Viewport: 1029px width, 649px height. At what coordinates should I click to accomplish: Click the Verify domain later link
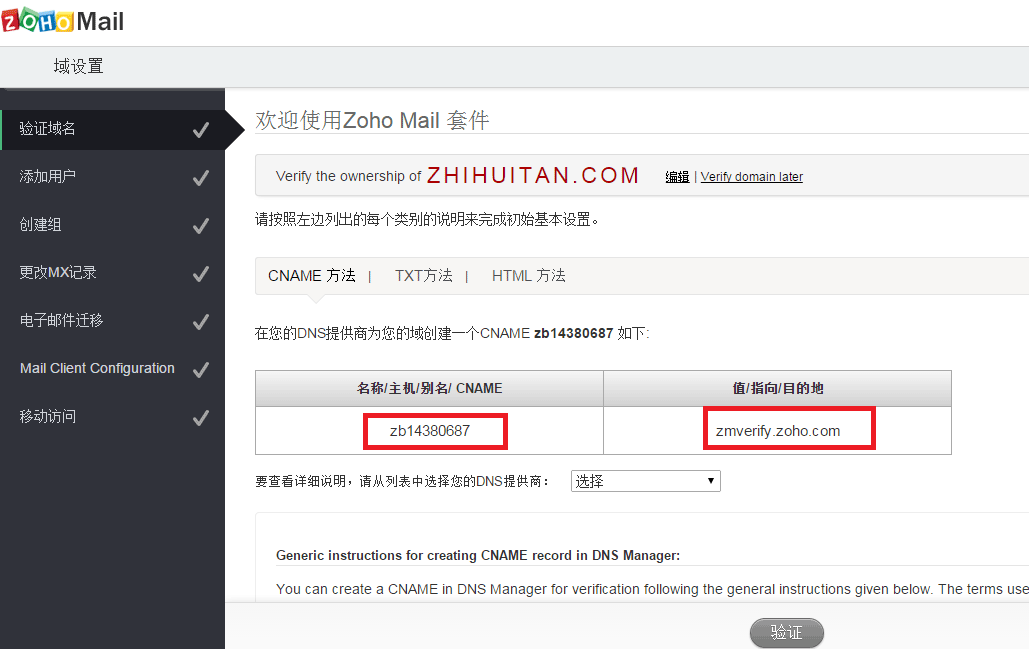(751, 177)
